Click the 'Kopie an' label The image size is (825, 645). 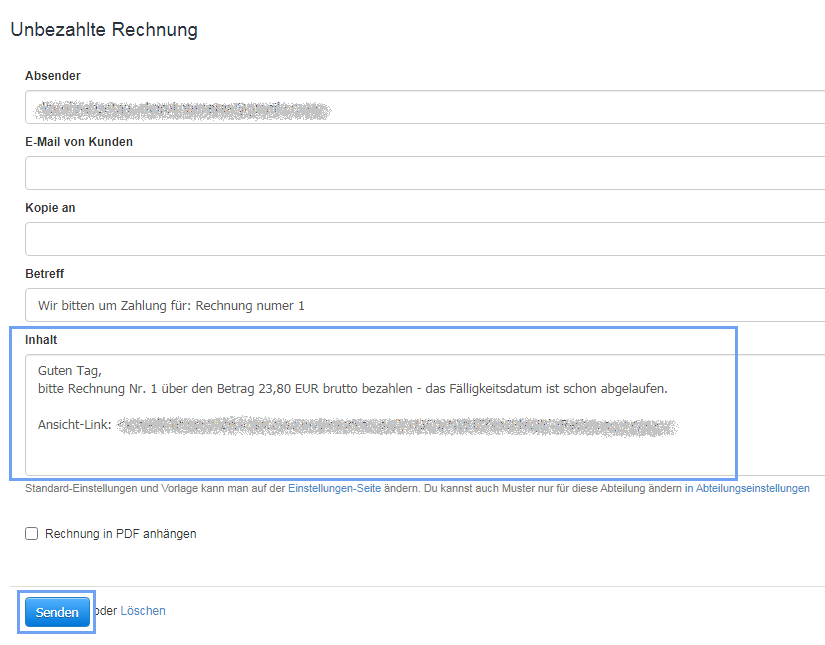point(50,208)
